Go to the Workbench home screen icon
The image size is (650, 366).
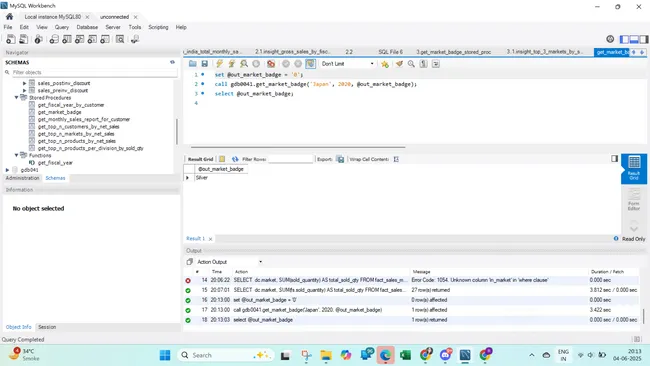pyautogui.click(x=10, y=17)
